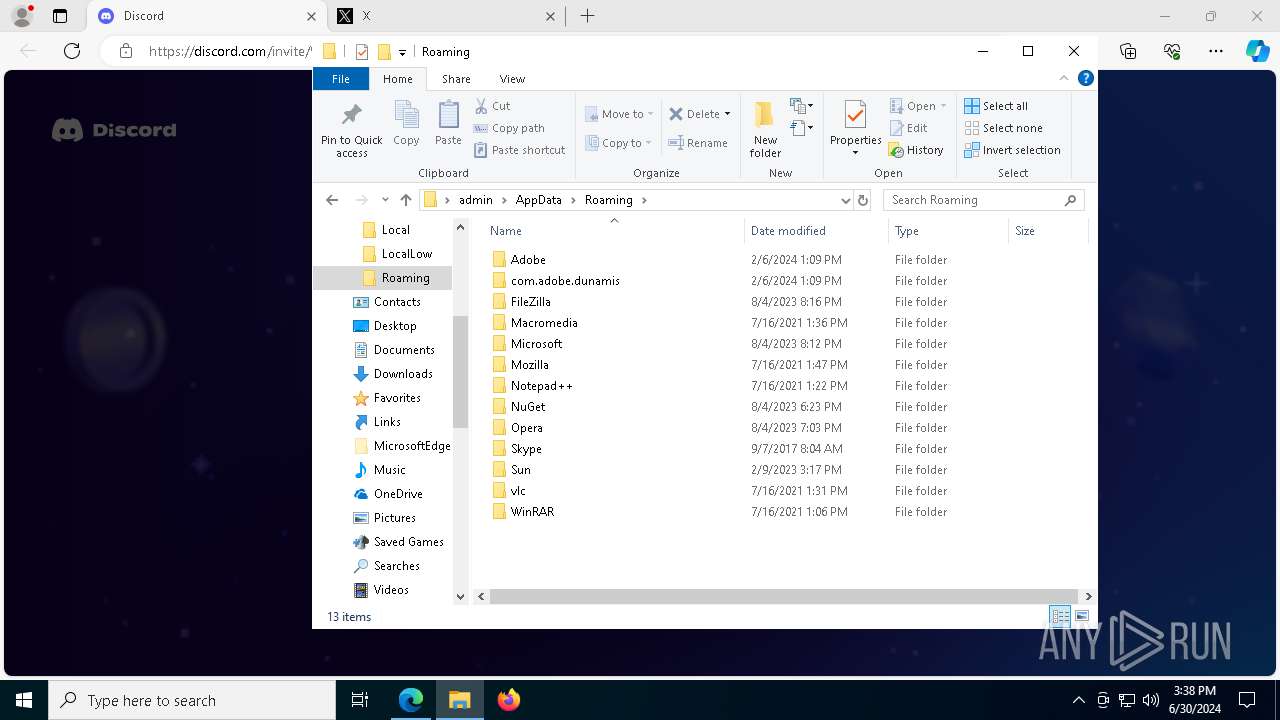The height and width of the screenshot is (720, 1280).
Task: Select the Home ribbon tab
Action: (x=397, y=79)
